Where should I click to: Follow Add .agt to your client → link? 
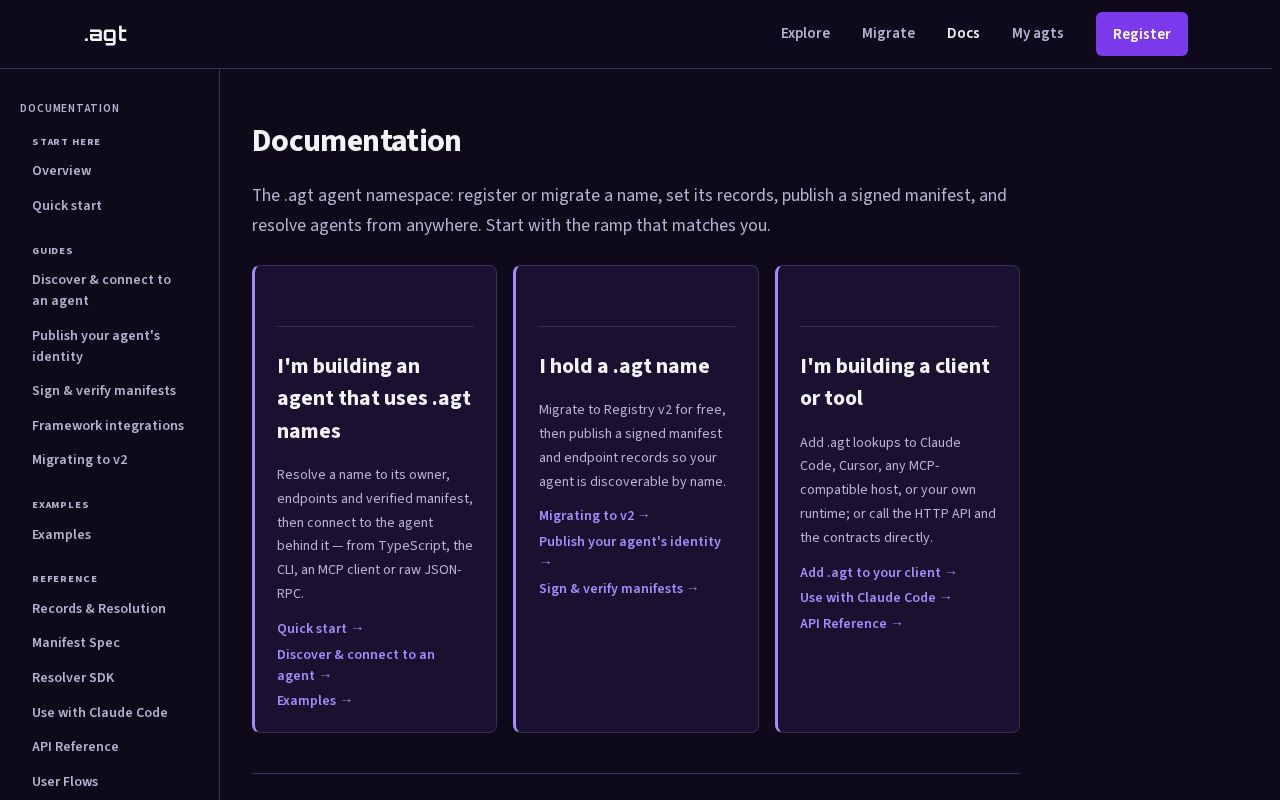[x=878, y=573]
